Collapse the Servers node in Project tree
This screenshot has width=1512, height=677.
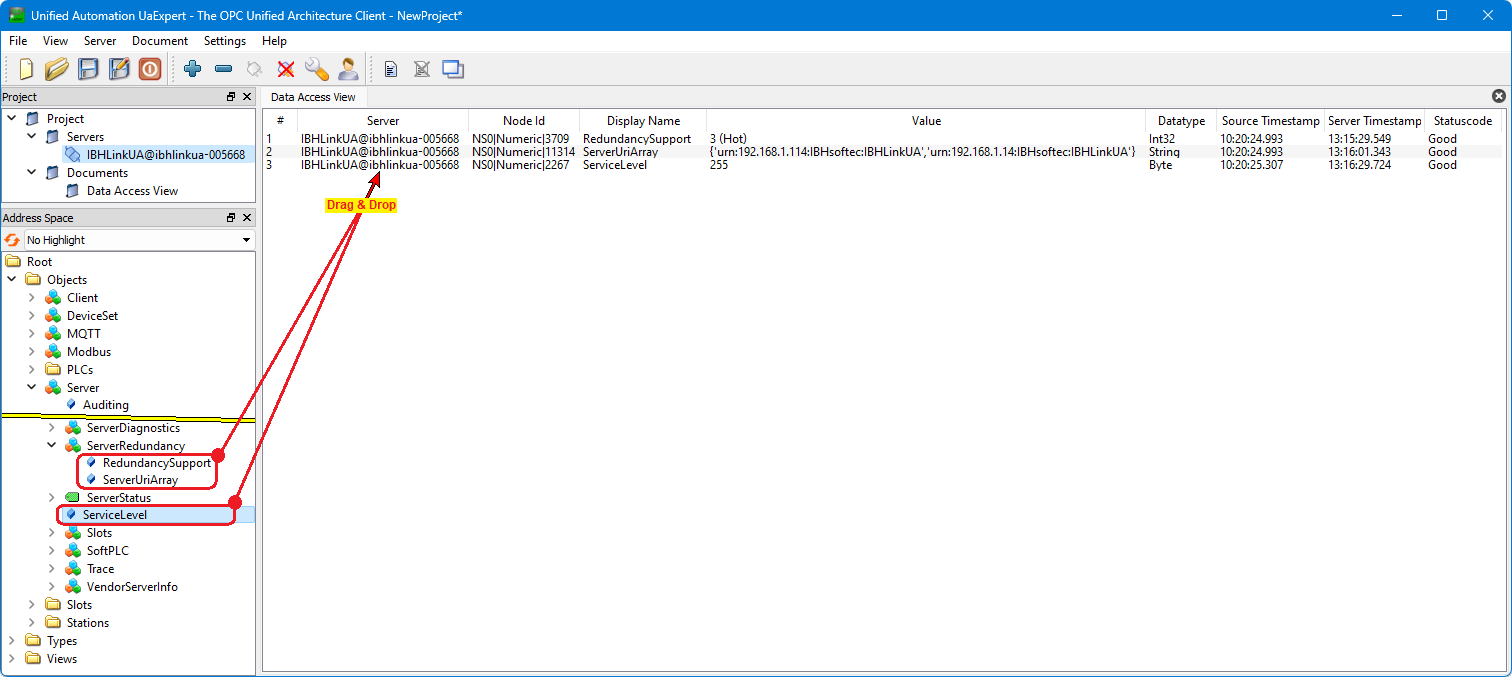click(x=31, y=137)
